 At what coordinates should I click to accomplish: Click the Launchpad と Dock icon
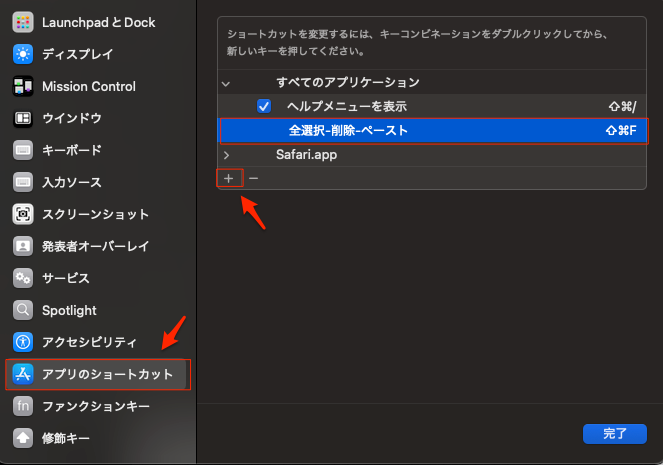[24, 22]
